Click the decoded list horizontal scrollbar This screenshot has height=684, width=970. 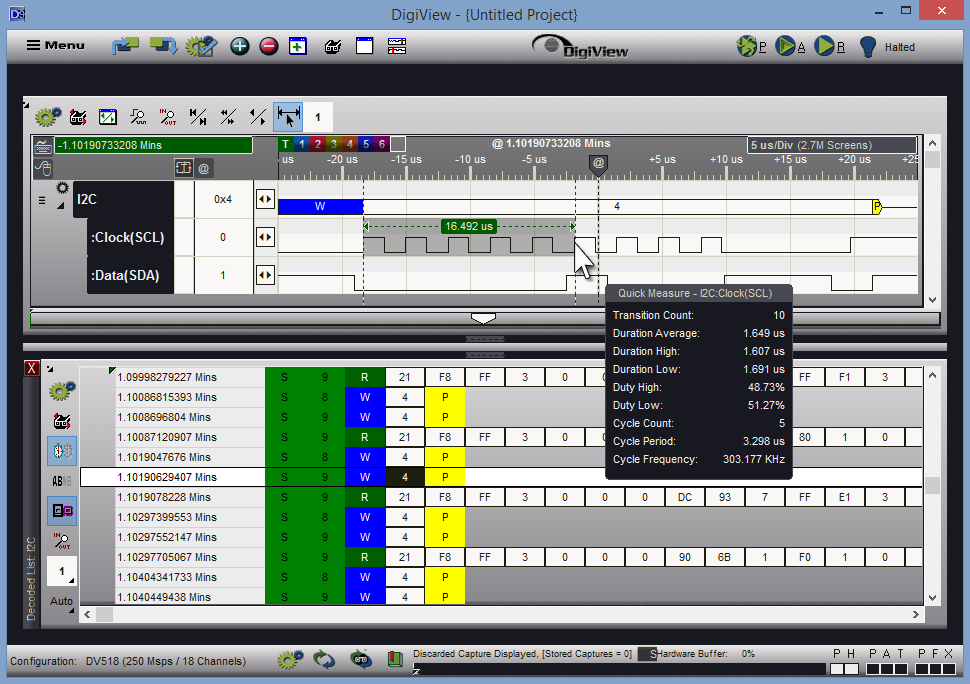coord(500,614)
